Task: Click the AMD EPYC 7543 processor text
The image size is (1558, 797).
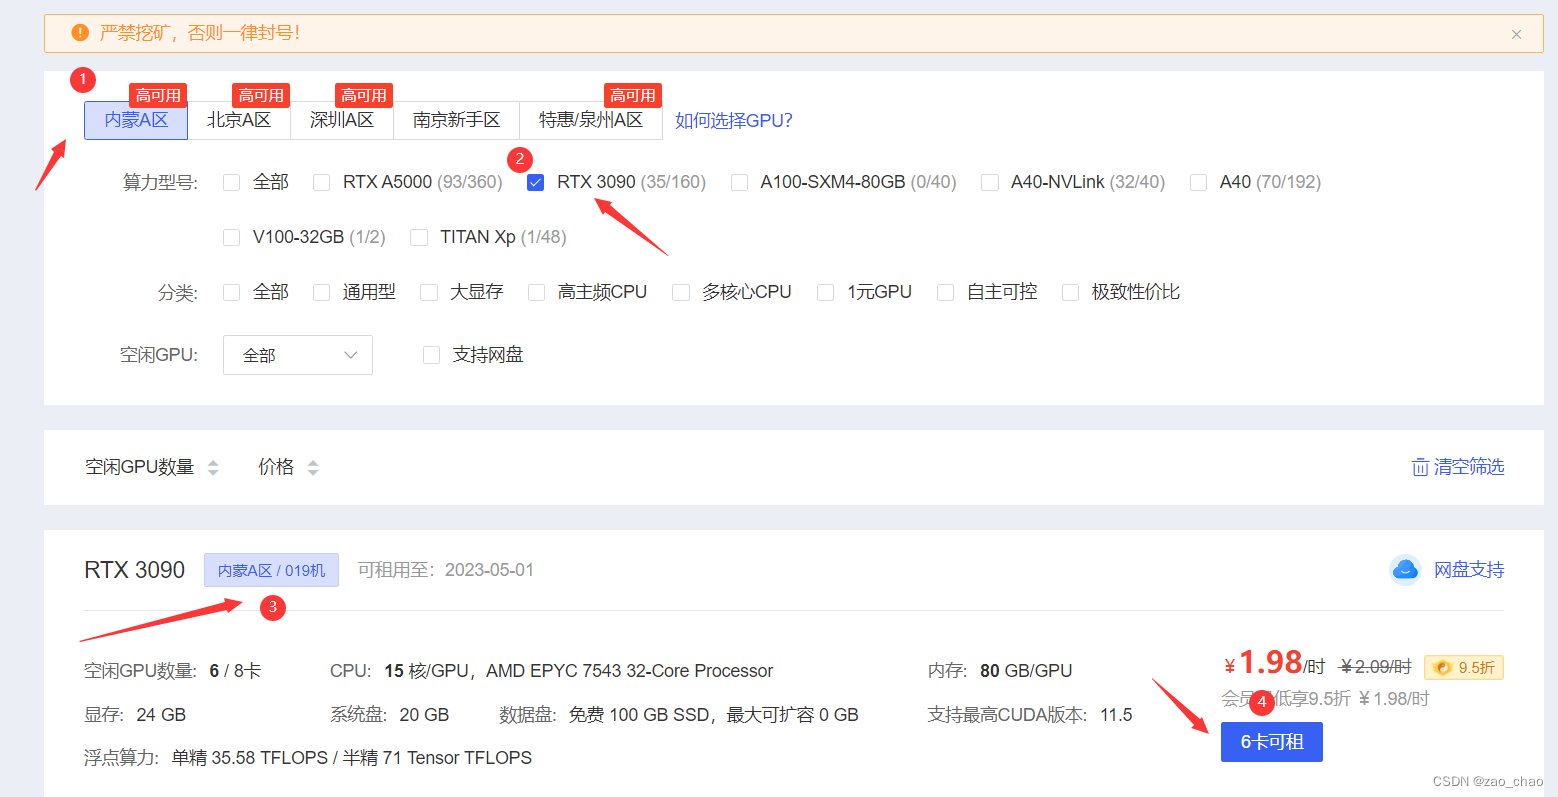Action: (x=630, y=671)
